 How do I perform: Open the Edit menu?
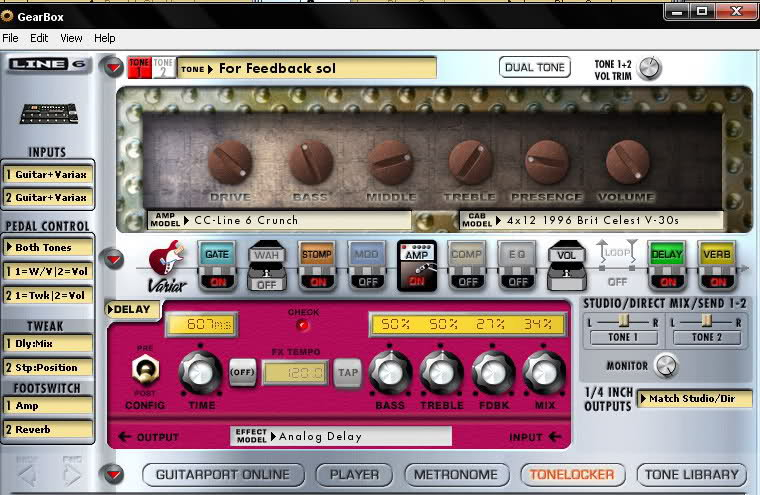point(39,38)
